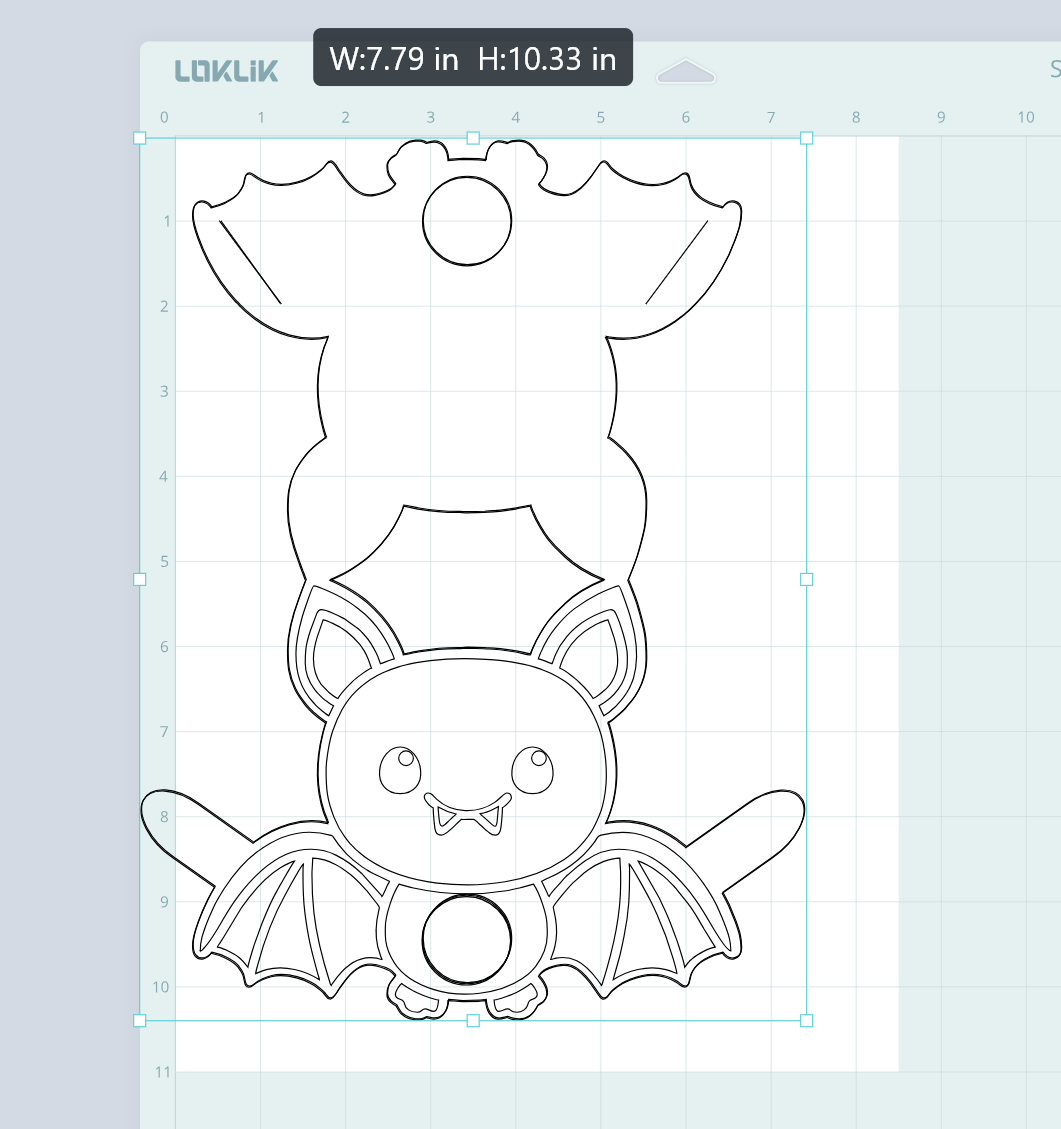This screenshot has height=1129, width=1061.
Task: Click the top-left selection resize handle
Action: tap(140, 138)
